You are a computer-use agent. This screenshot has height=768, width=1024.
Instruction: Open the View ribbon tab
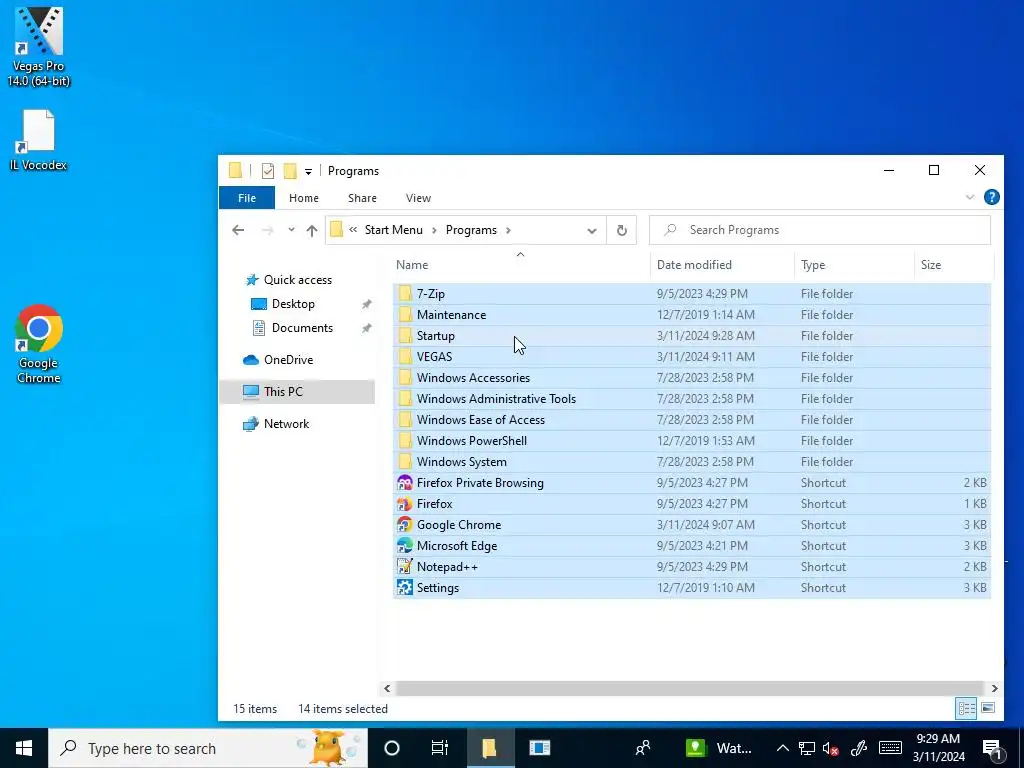tap(418, 198)
